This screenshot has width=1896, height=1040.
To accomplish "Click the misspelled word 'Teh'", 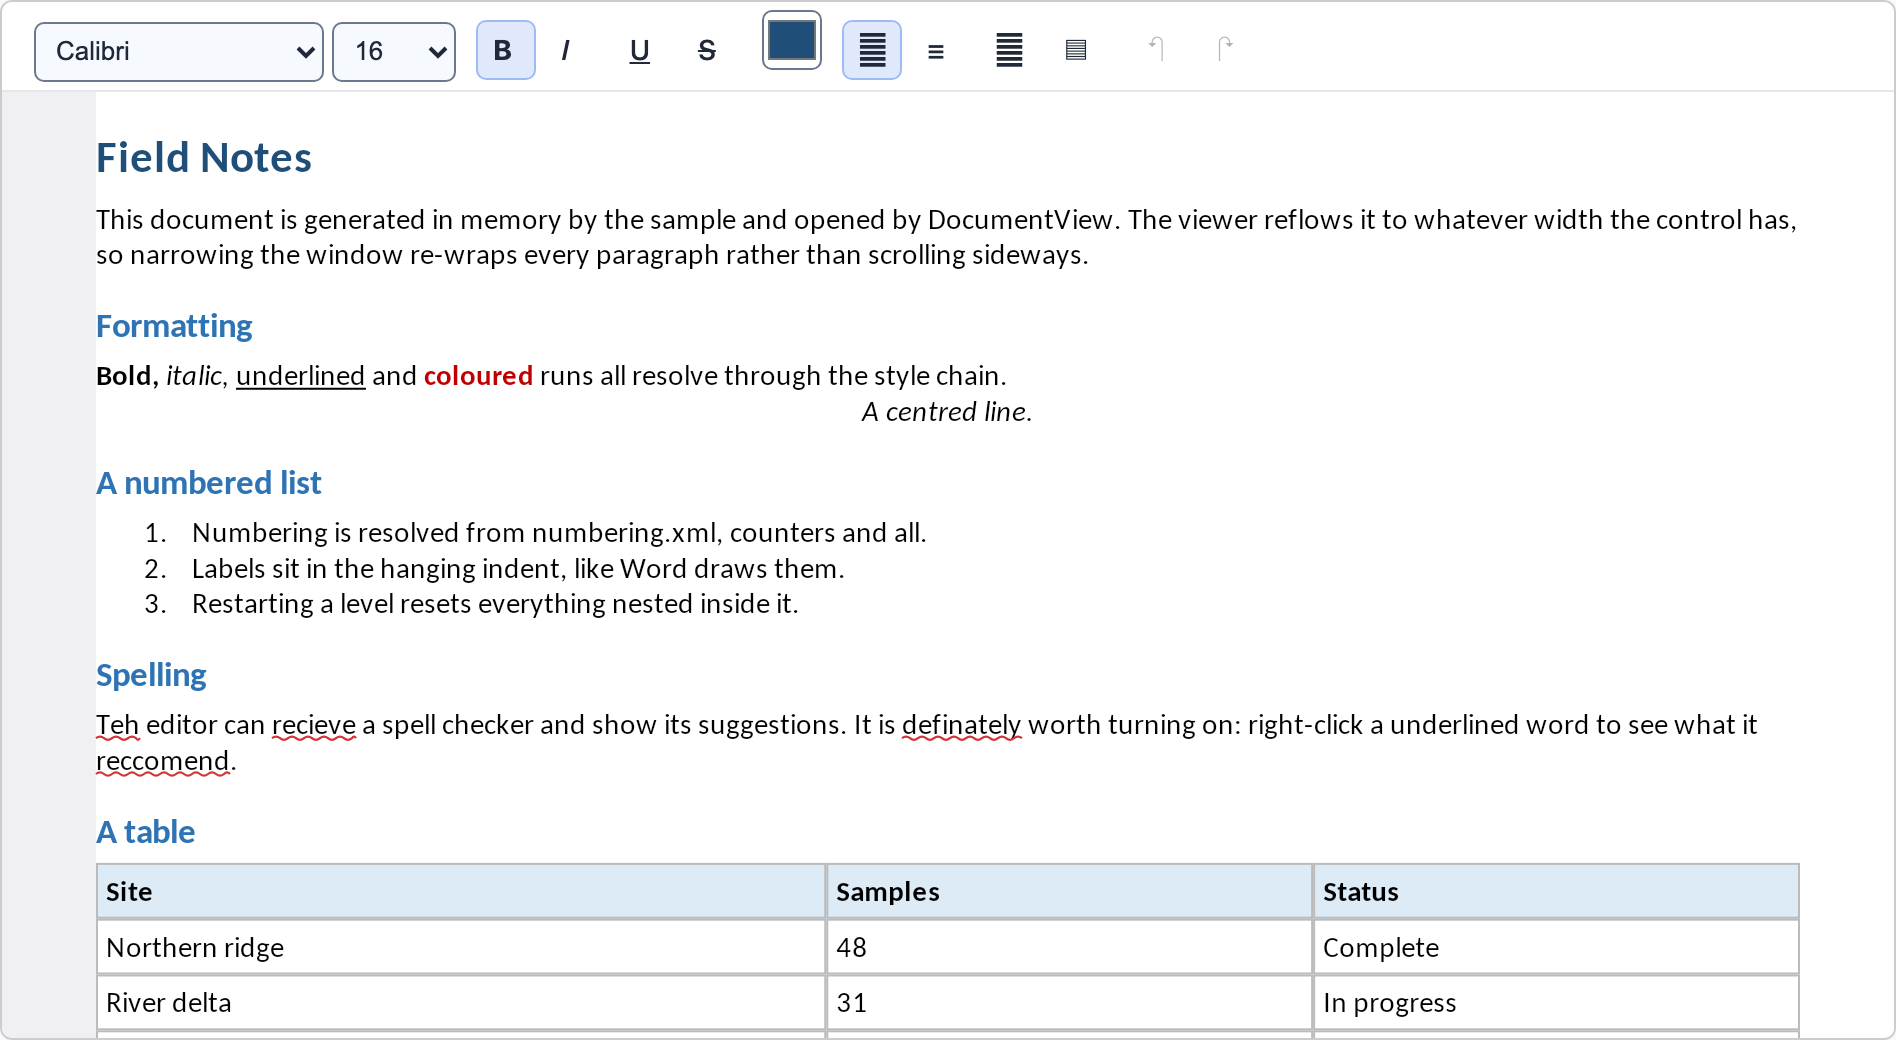I will click(x=117, y=725).
